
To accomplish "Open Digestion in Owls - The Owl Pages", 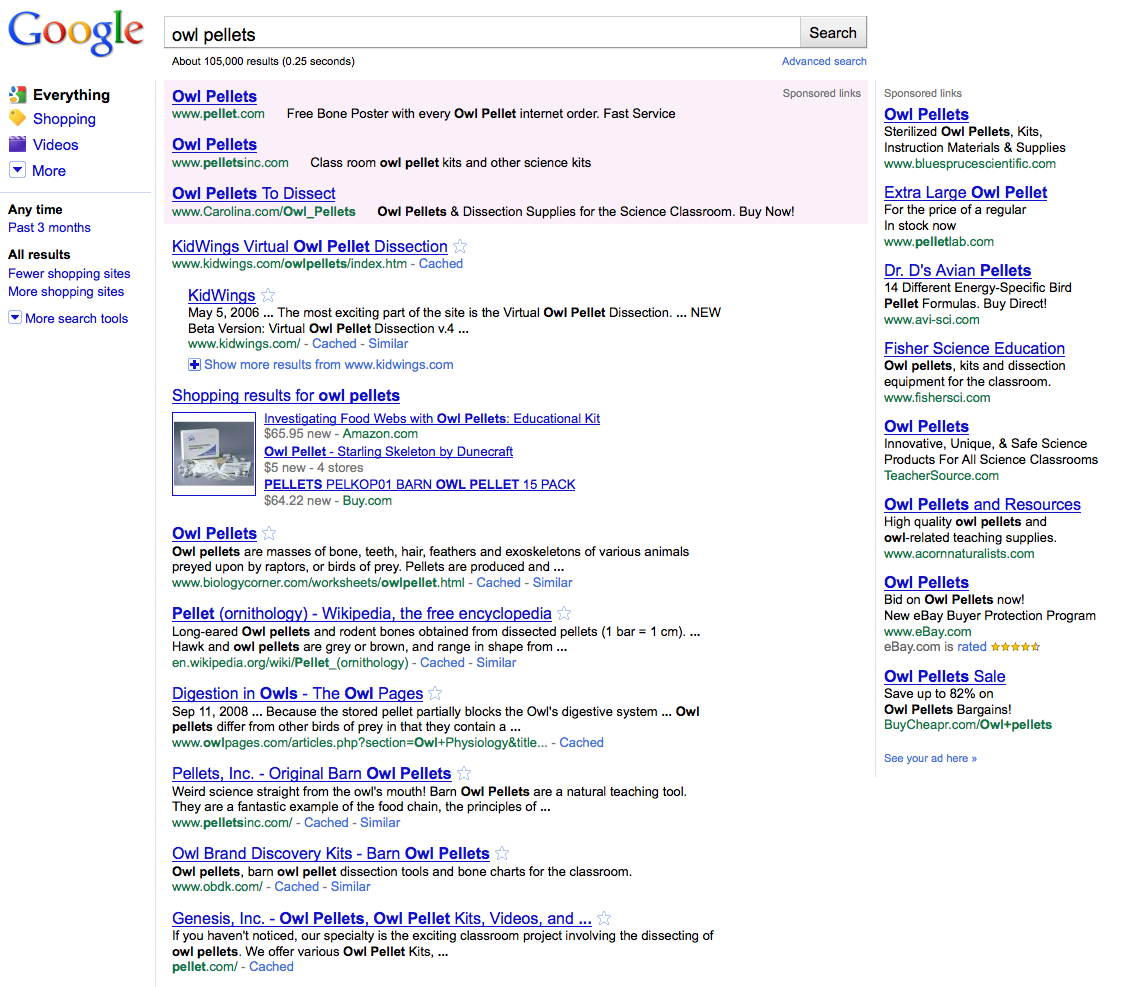I will tap(297, 693).
